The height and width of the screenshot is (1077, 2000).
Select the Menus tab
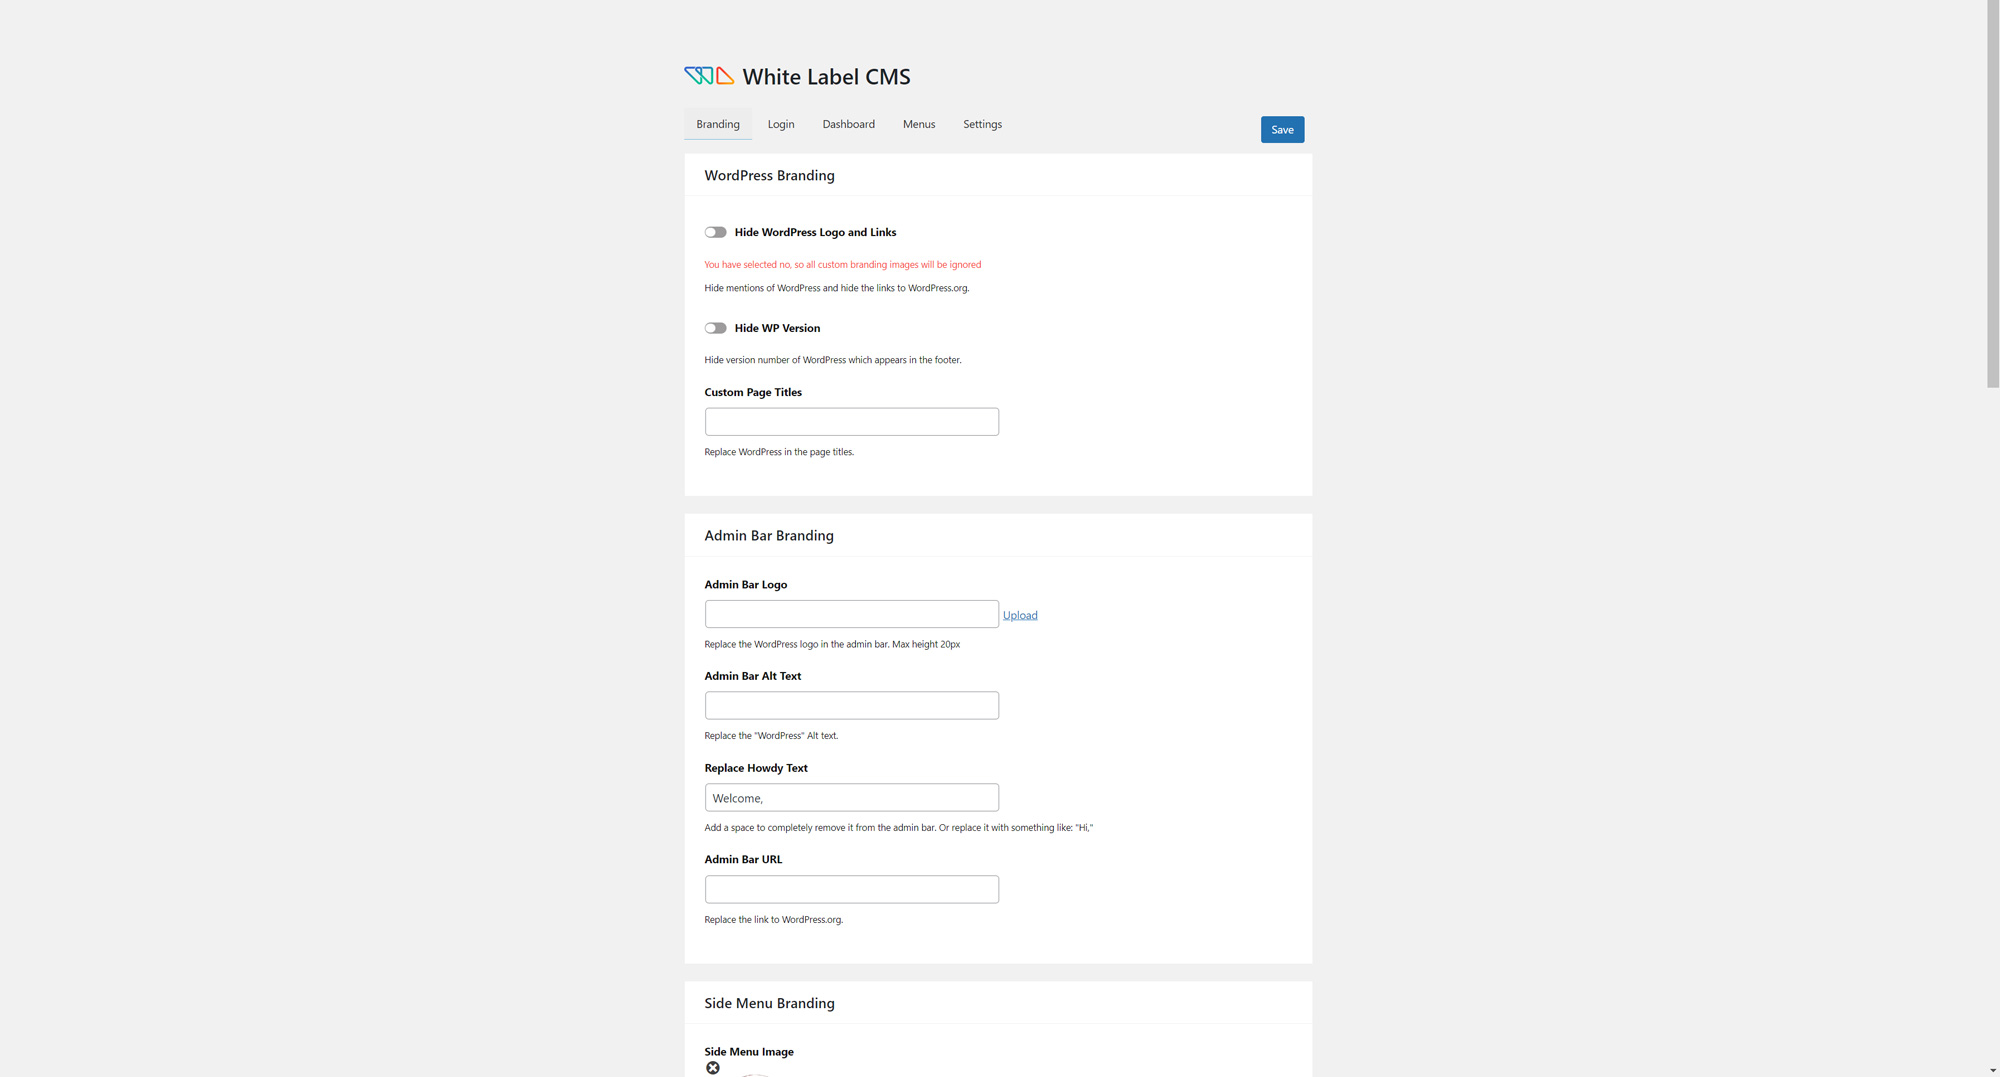point(919,124)
